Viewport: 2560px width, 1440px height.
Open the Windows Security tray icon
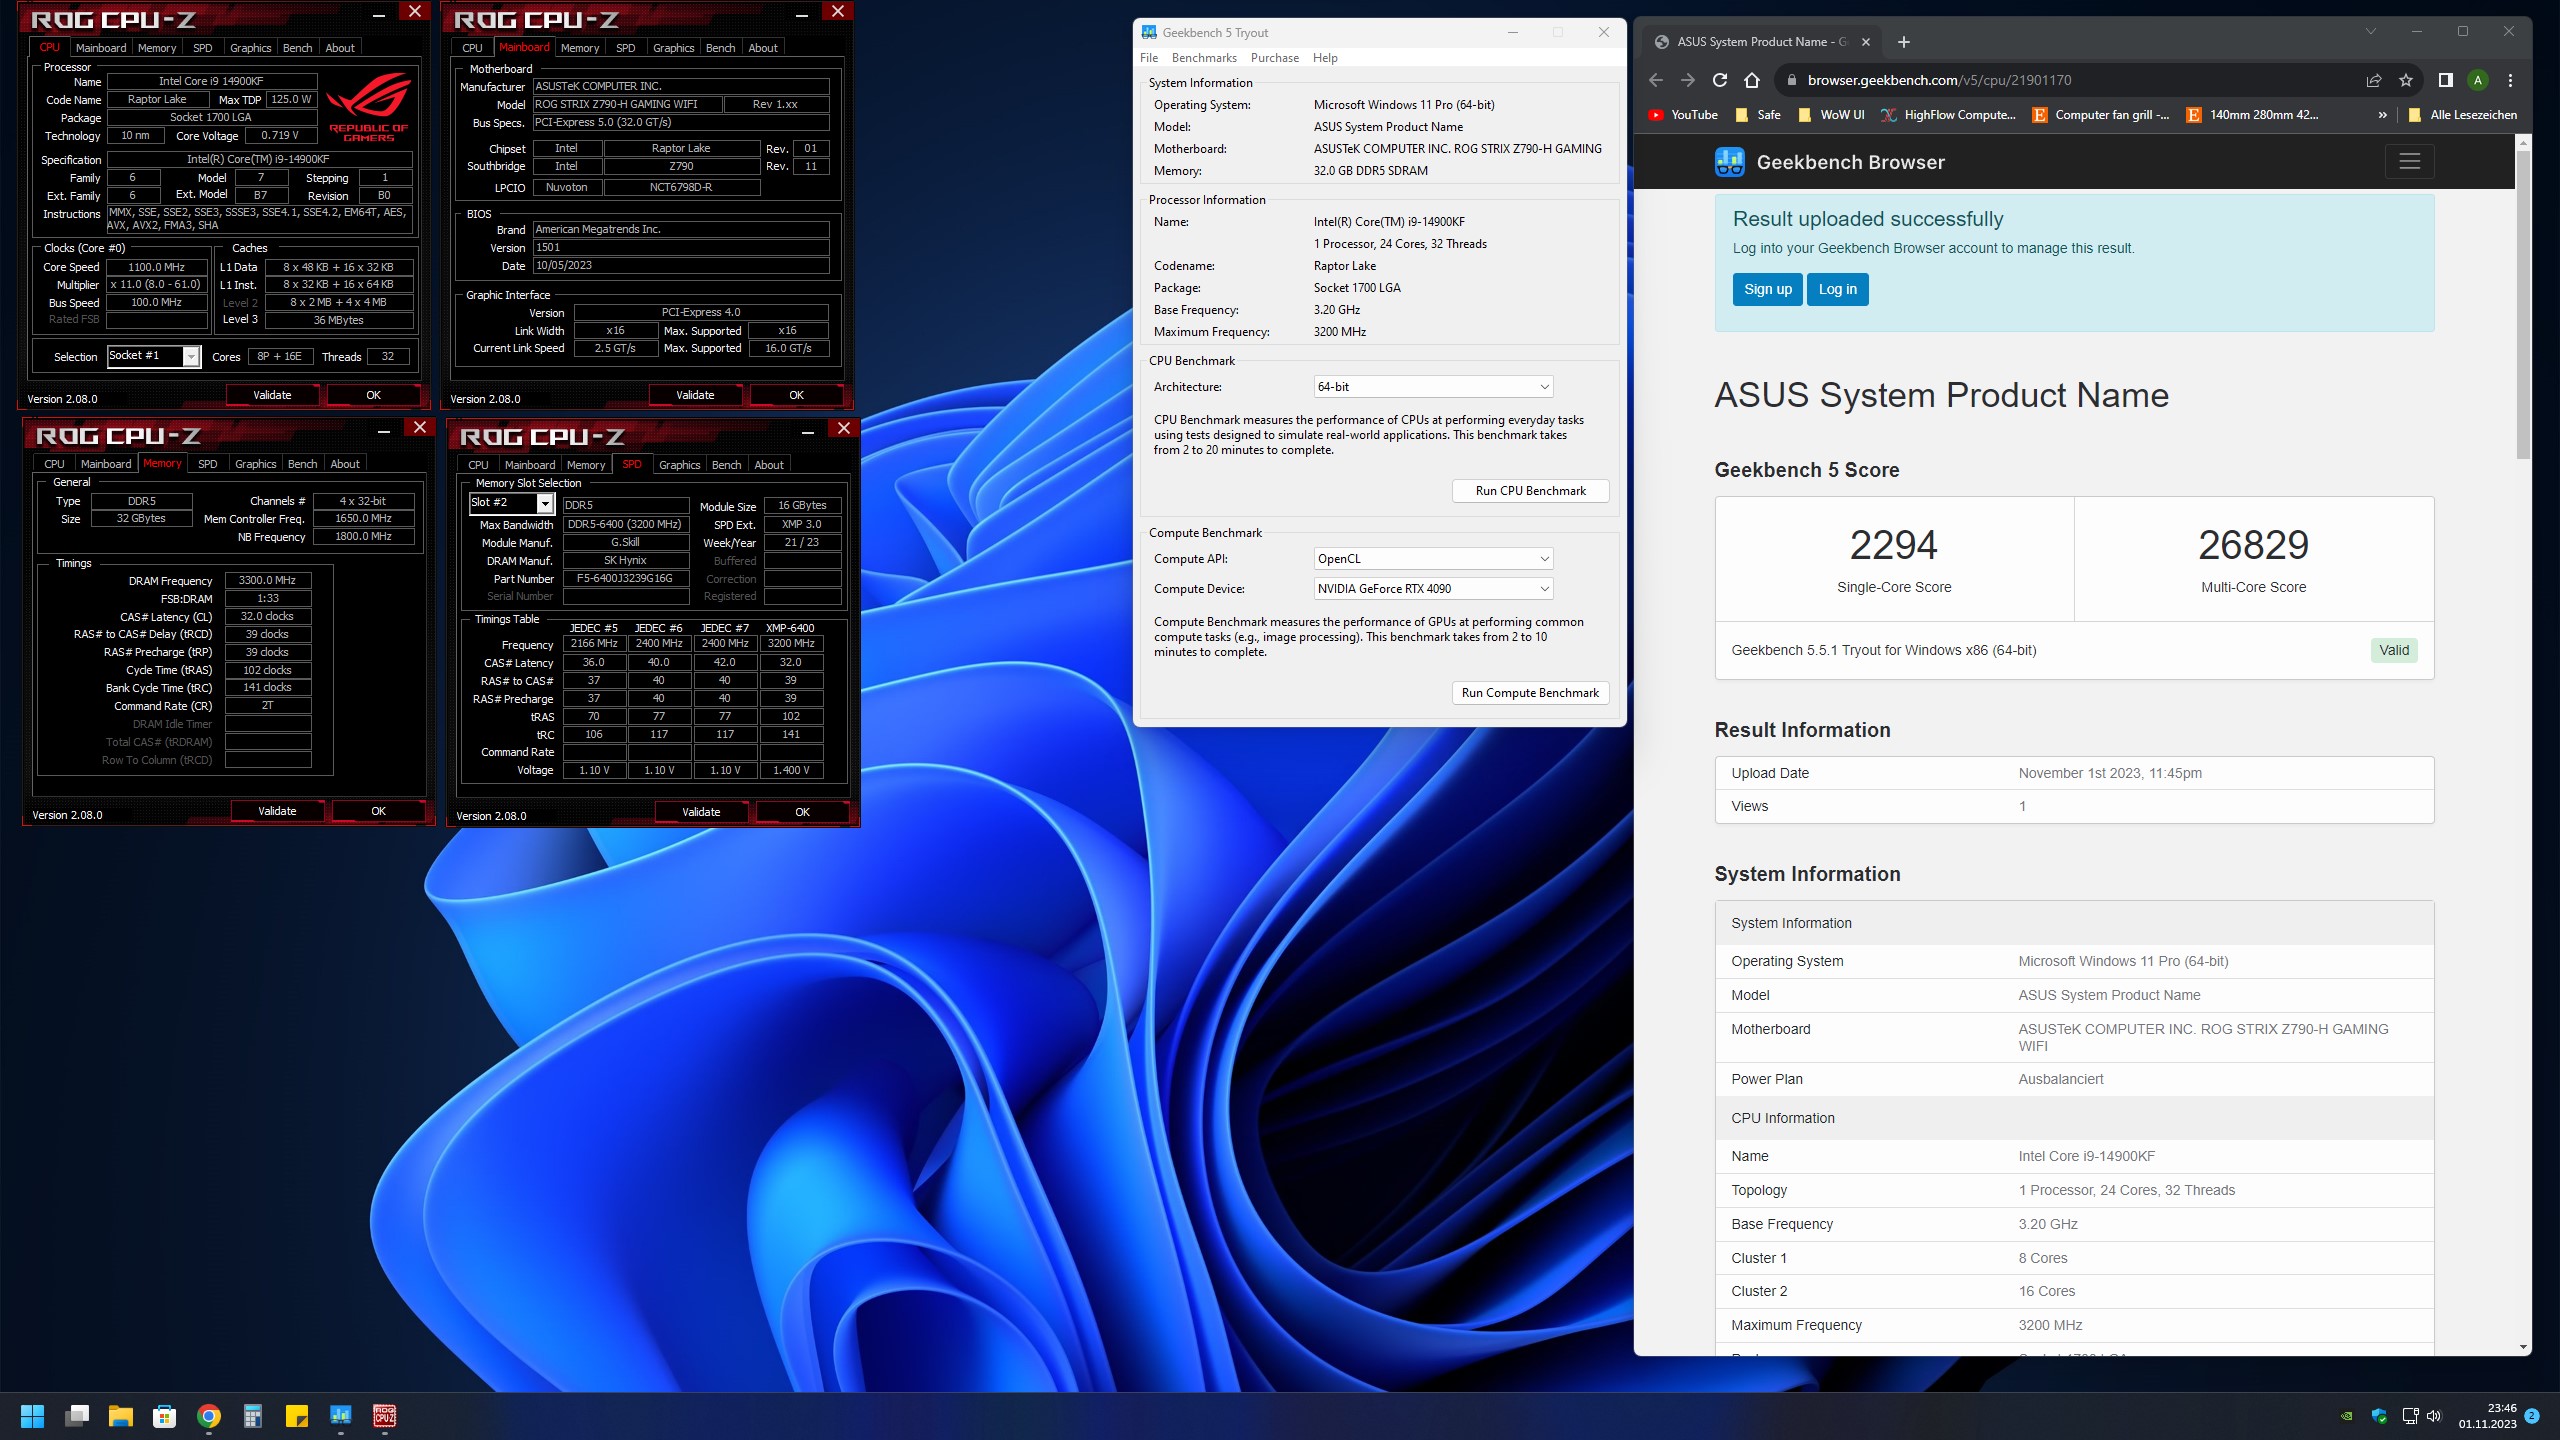[x=2379, y=1416]
